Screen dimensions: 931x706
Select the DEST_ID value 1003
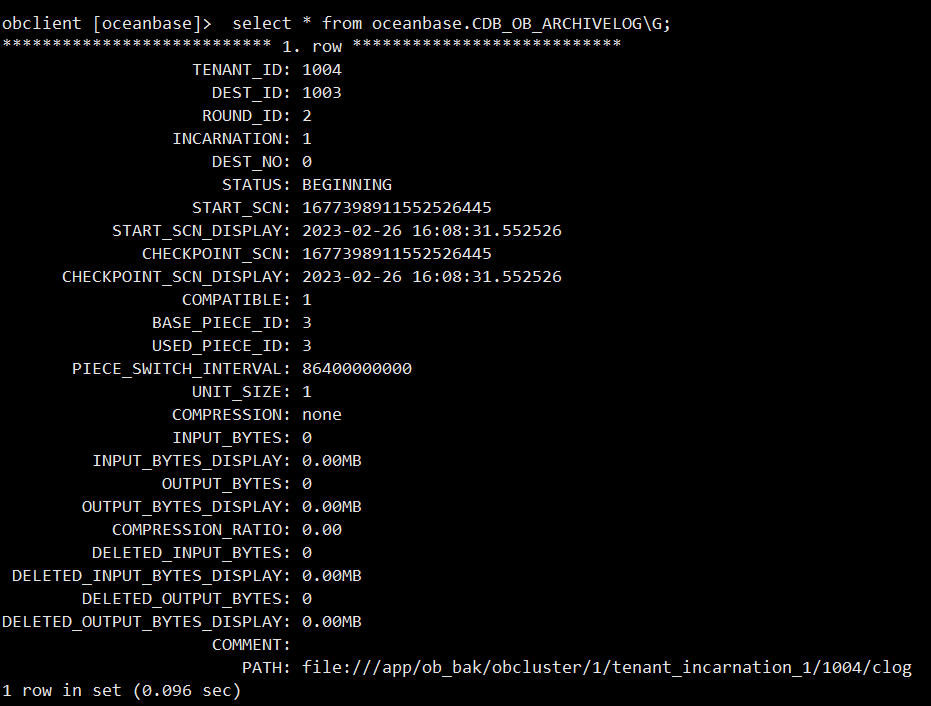tap(322, 93)
